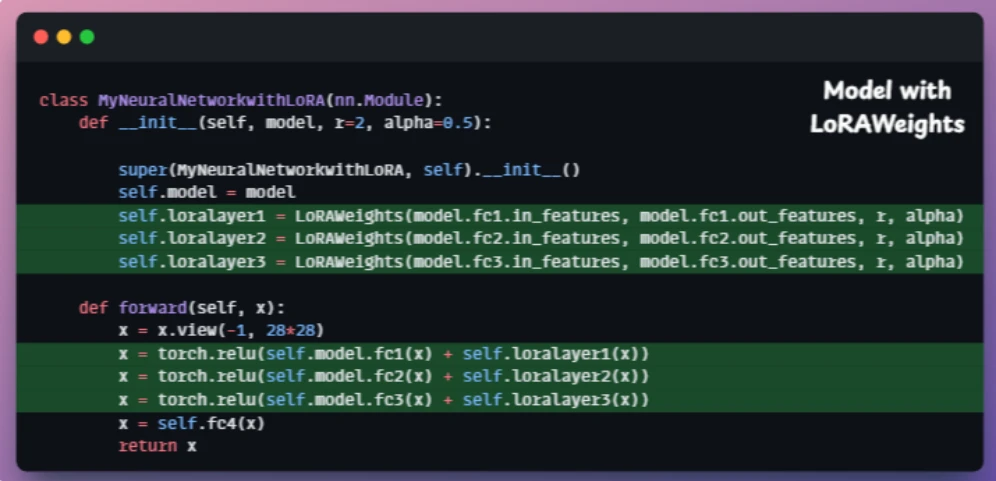Click the super() call line

(349, 170)
